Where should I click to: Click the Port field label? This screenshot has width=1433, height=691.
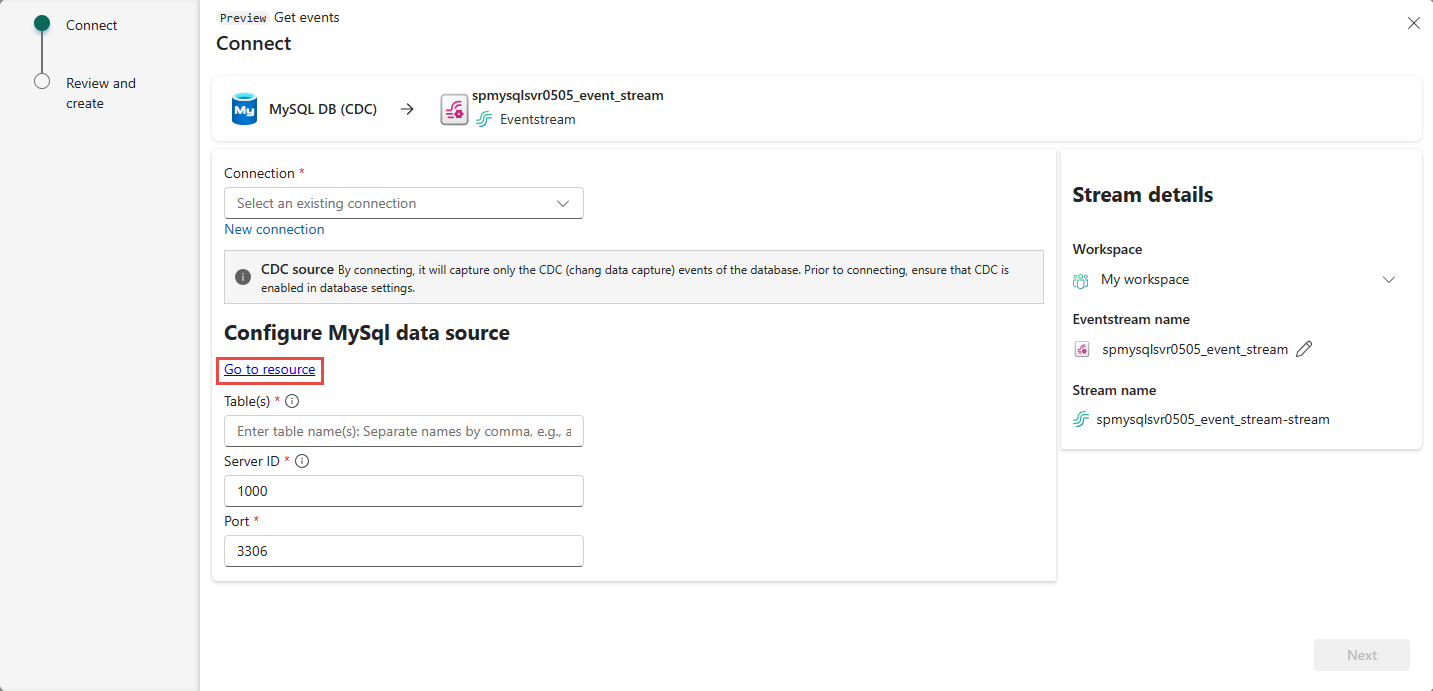click(x=238, y=521)
